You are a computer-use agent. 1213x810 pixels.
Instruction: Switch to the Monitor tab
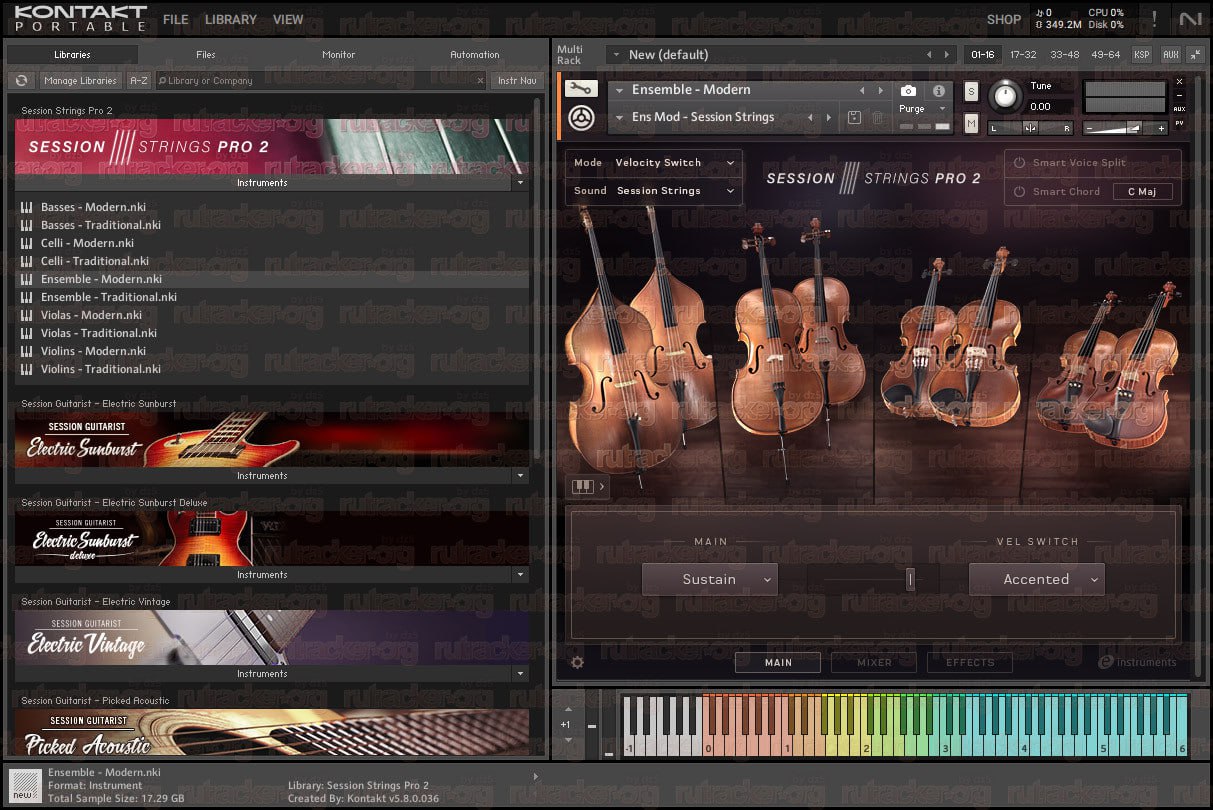coord(339,55)
